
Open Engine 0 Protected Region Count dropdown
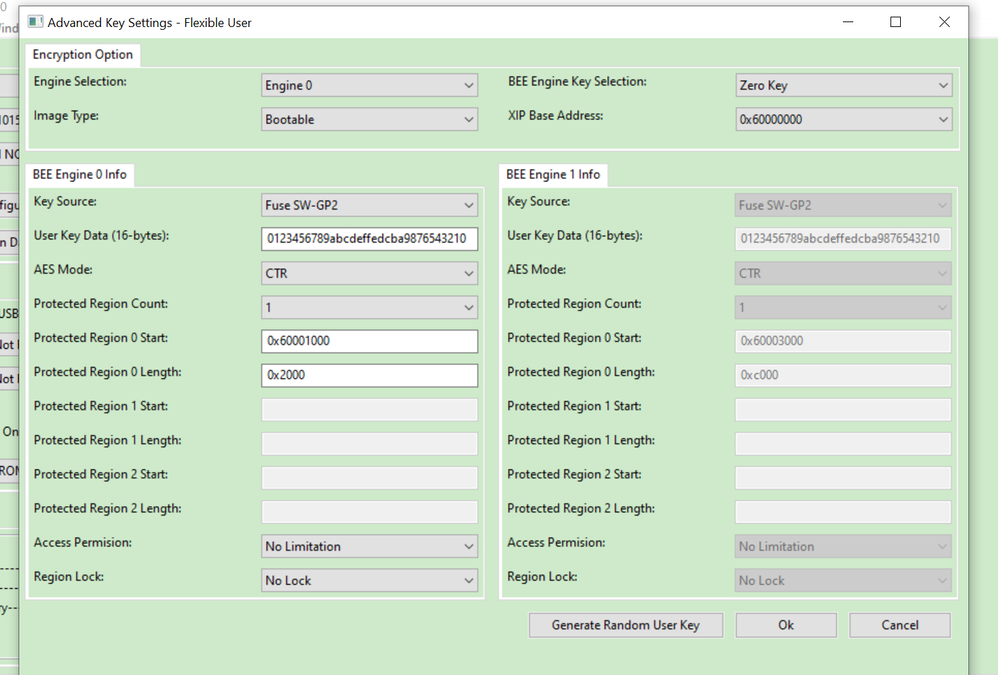369,307
